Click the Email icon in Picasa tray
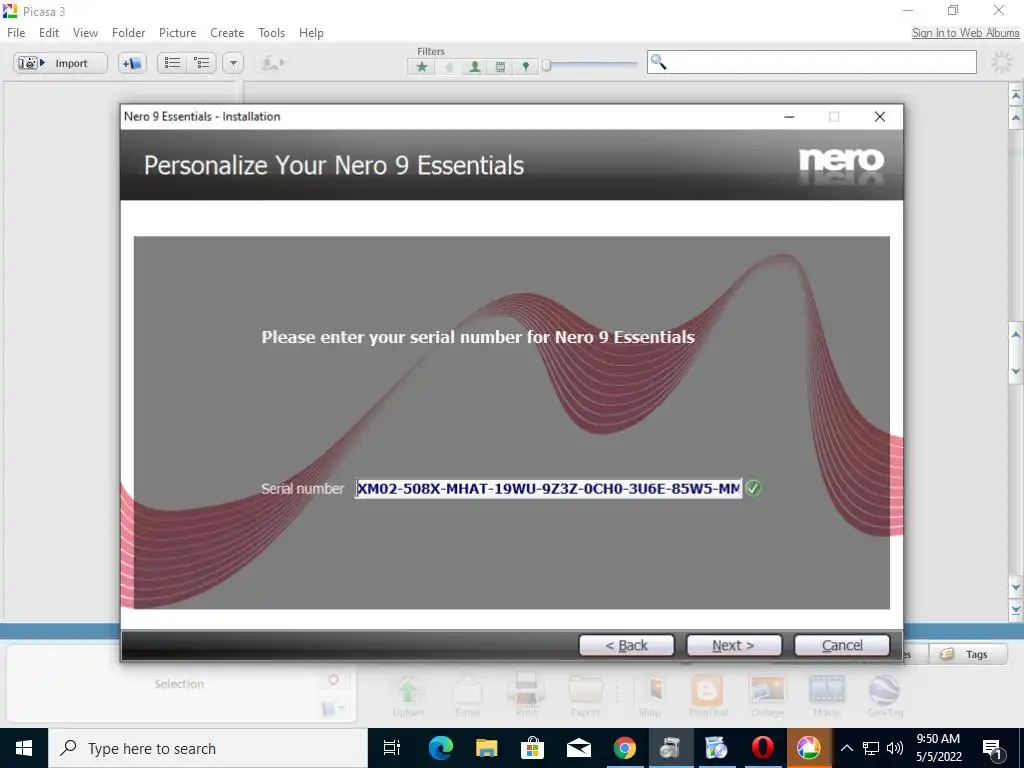Viewport: 1024px width, 768px height. point(468,696)
